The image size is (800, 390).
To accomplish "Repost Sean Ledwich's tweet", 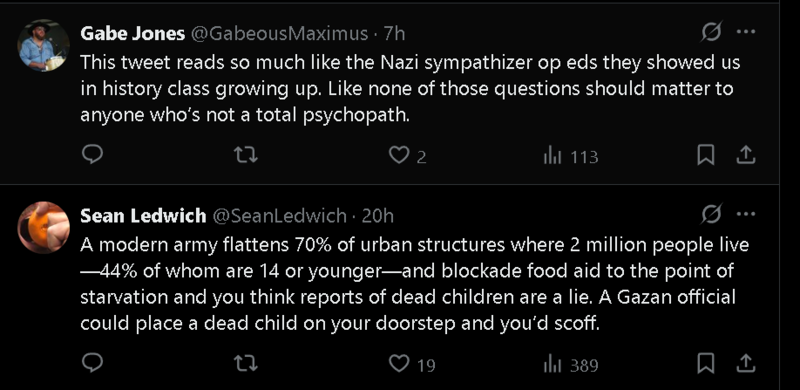I will tap(245, 363).
